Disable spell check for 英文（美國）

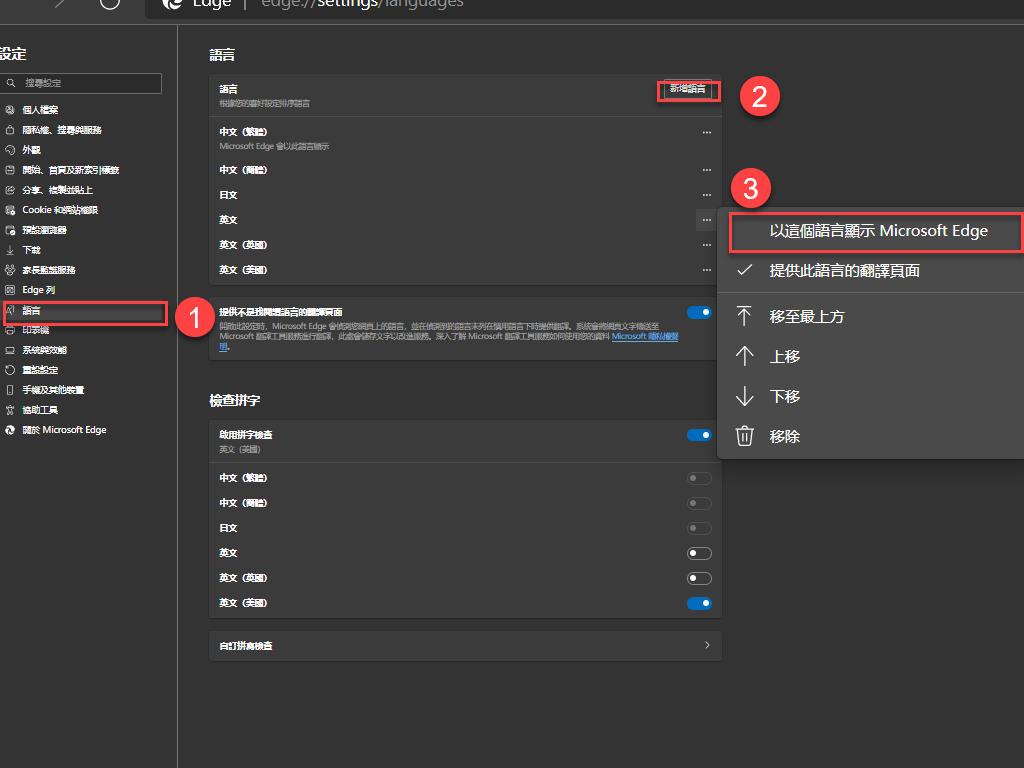pyautogui.click(x=699, y=603)
